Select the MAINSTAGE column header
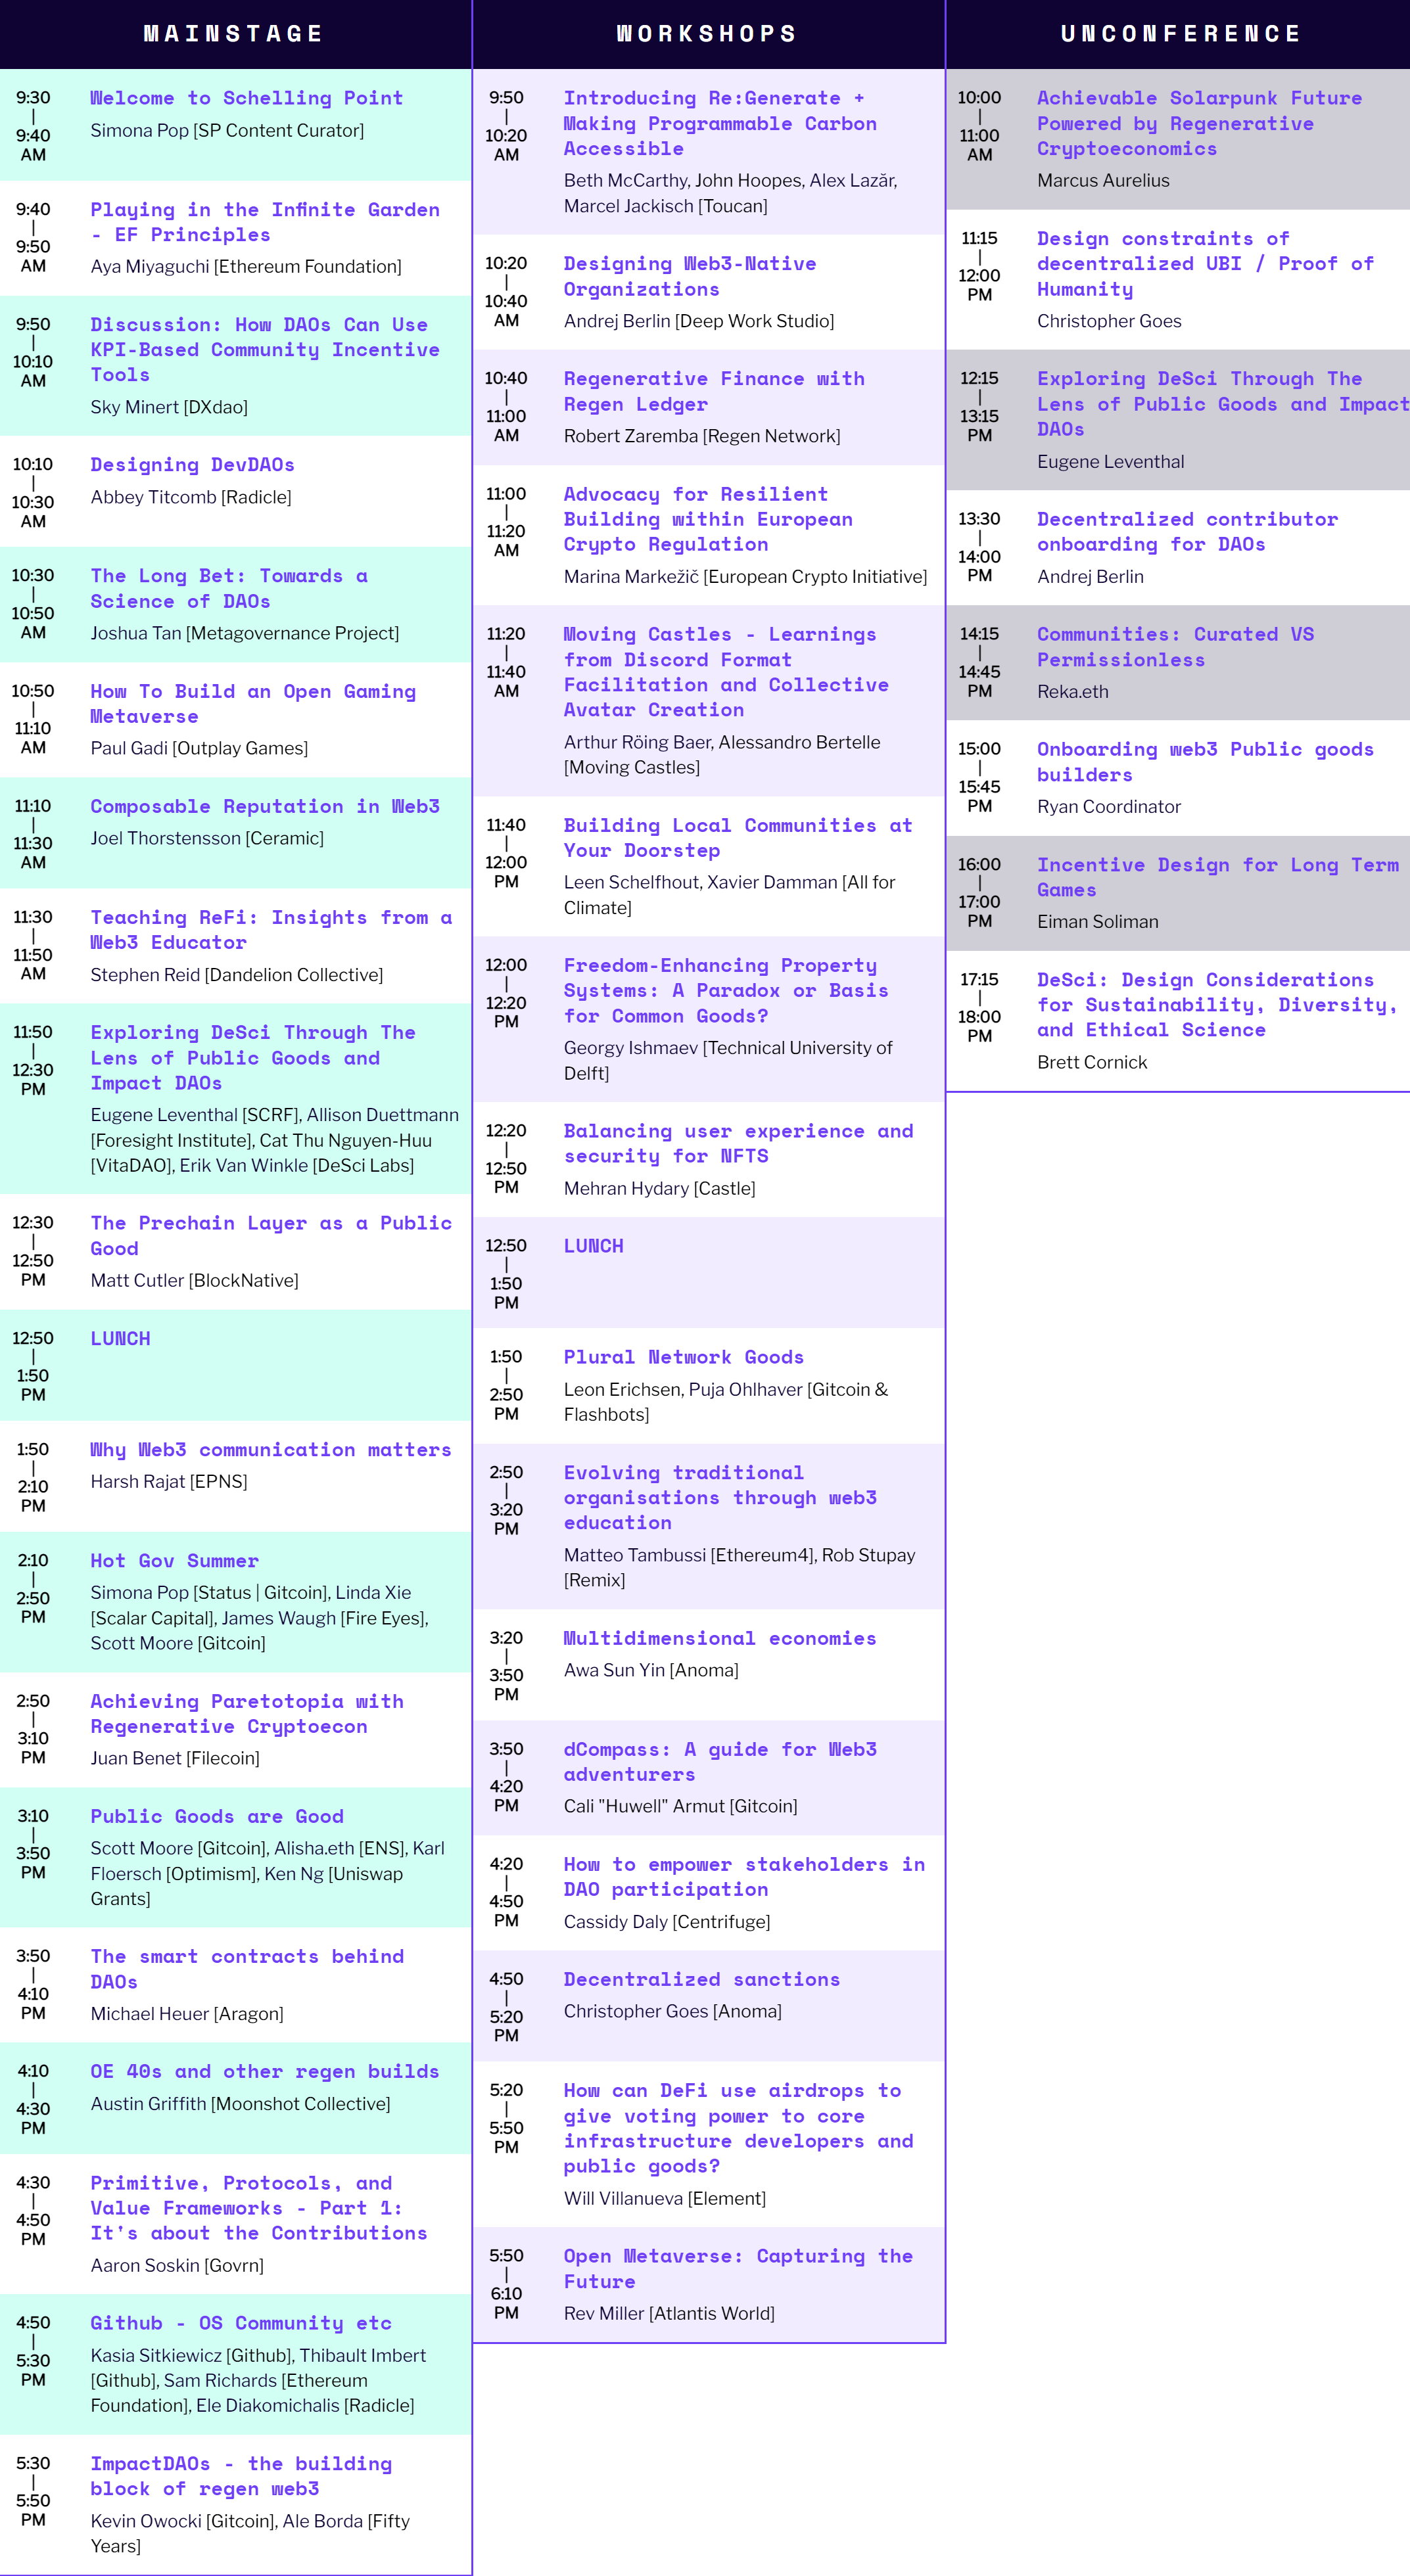 point(234,34)
